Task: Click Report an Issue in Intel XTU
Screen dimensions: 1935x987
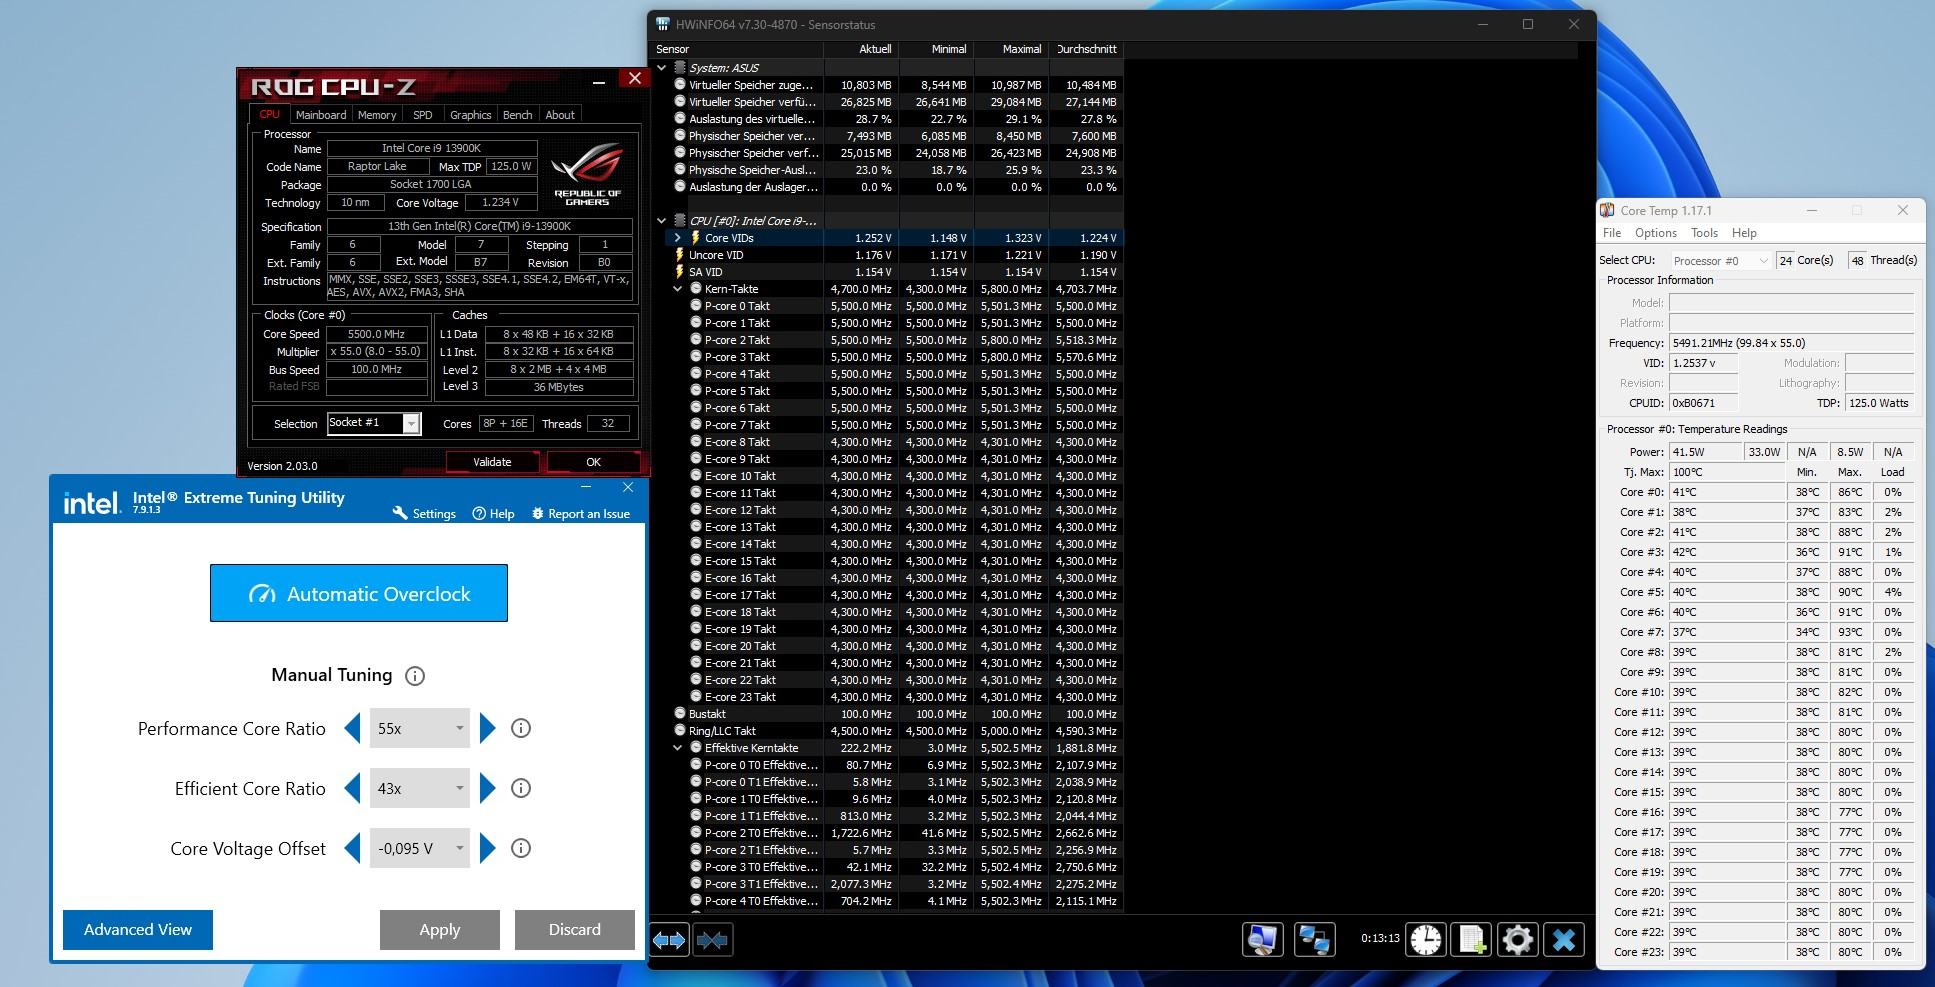Action: tap(581, 514)
